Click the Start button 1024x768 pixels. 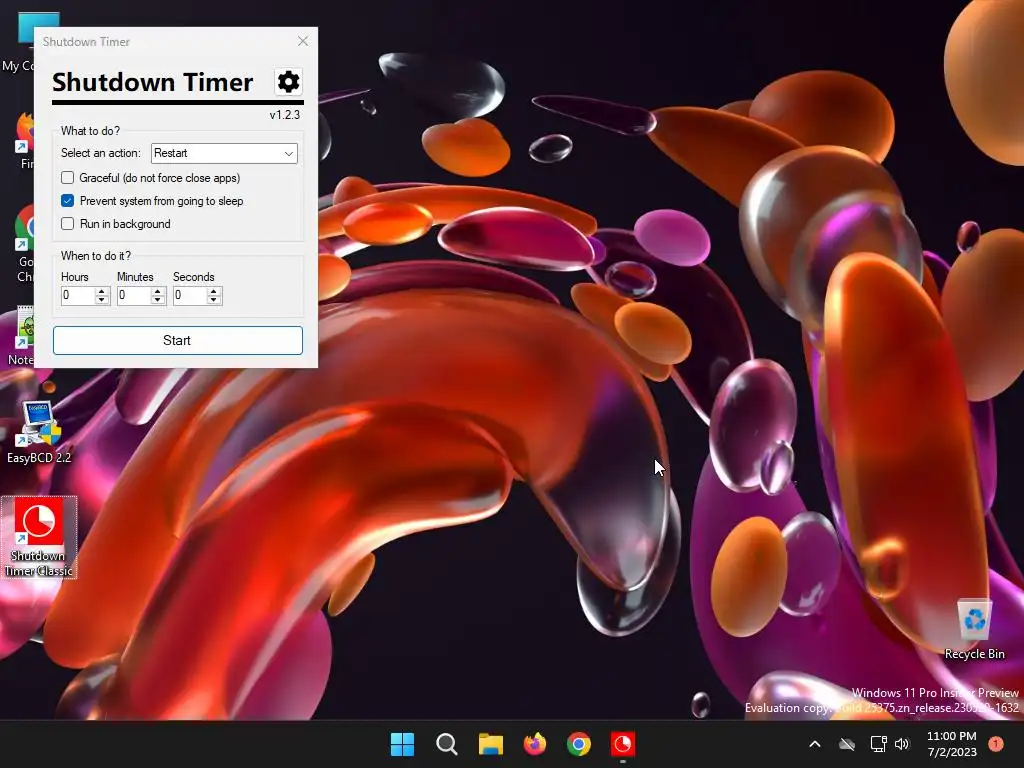pos(178,340)
